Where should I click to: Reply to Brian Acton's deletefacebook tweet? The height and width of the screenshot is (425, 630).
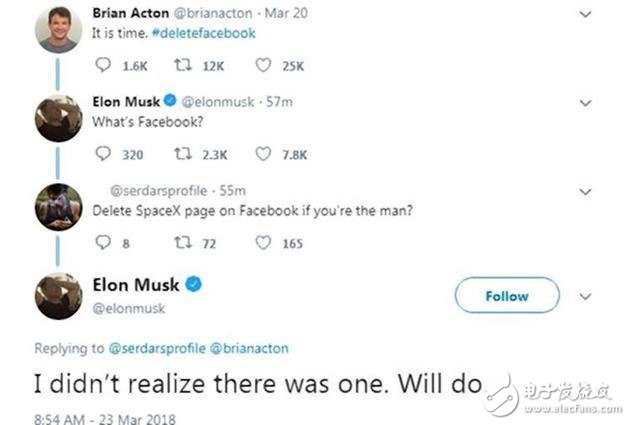pos(104,66)
